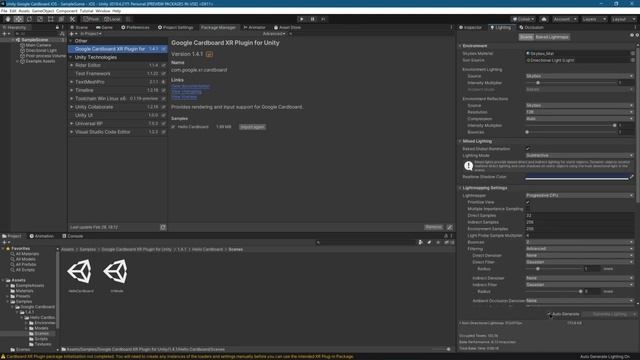Expand the Universal RP package entry

71,124
